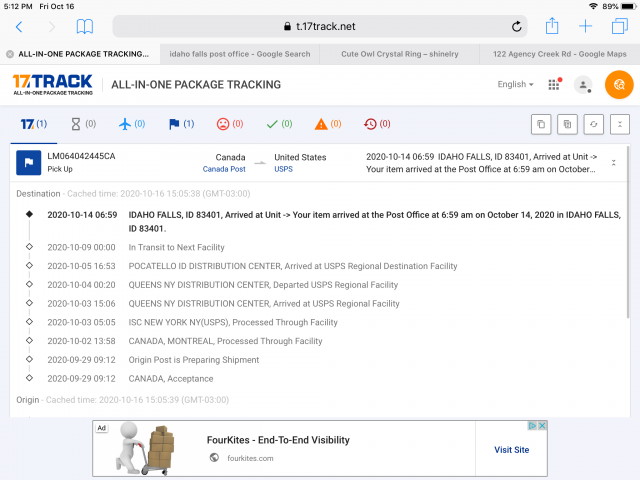The width and height of the screenshot is (640, 480).
Task: Click the copy details button
Action: [x=567, y=124]
